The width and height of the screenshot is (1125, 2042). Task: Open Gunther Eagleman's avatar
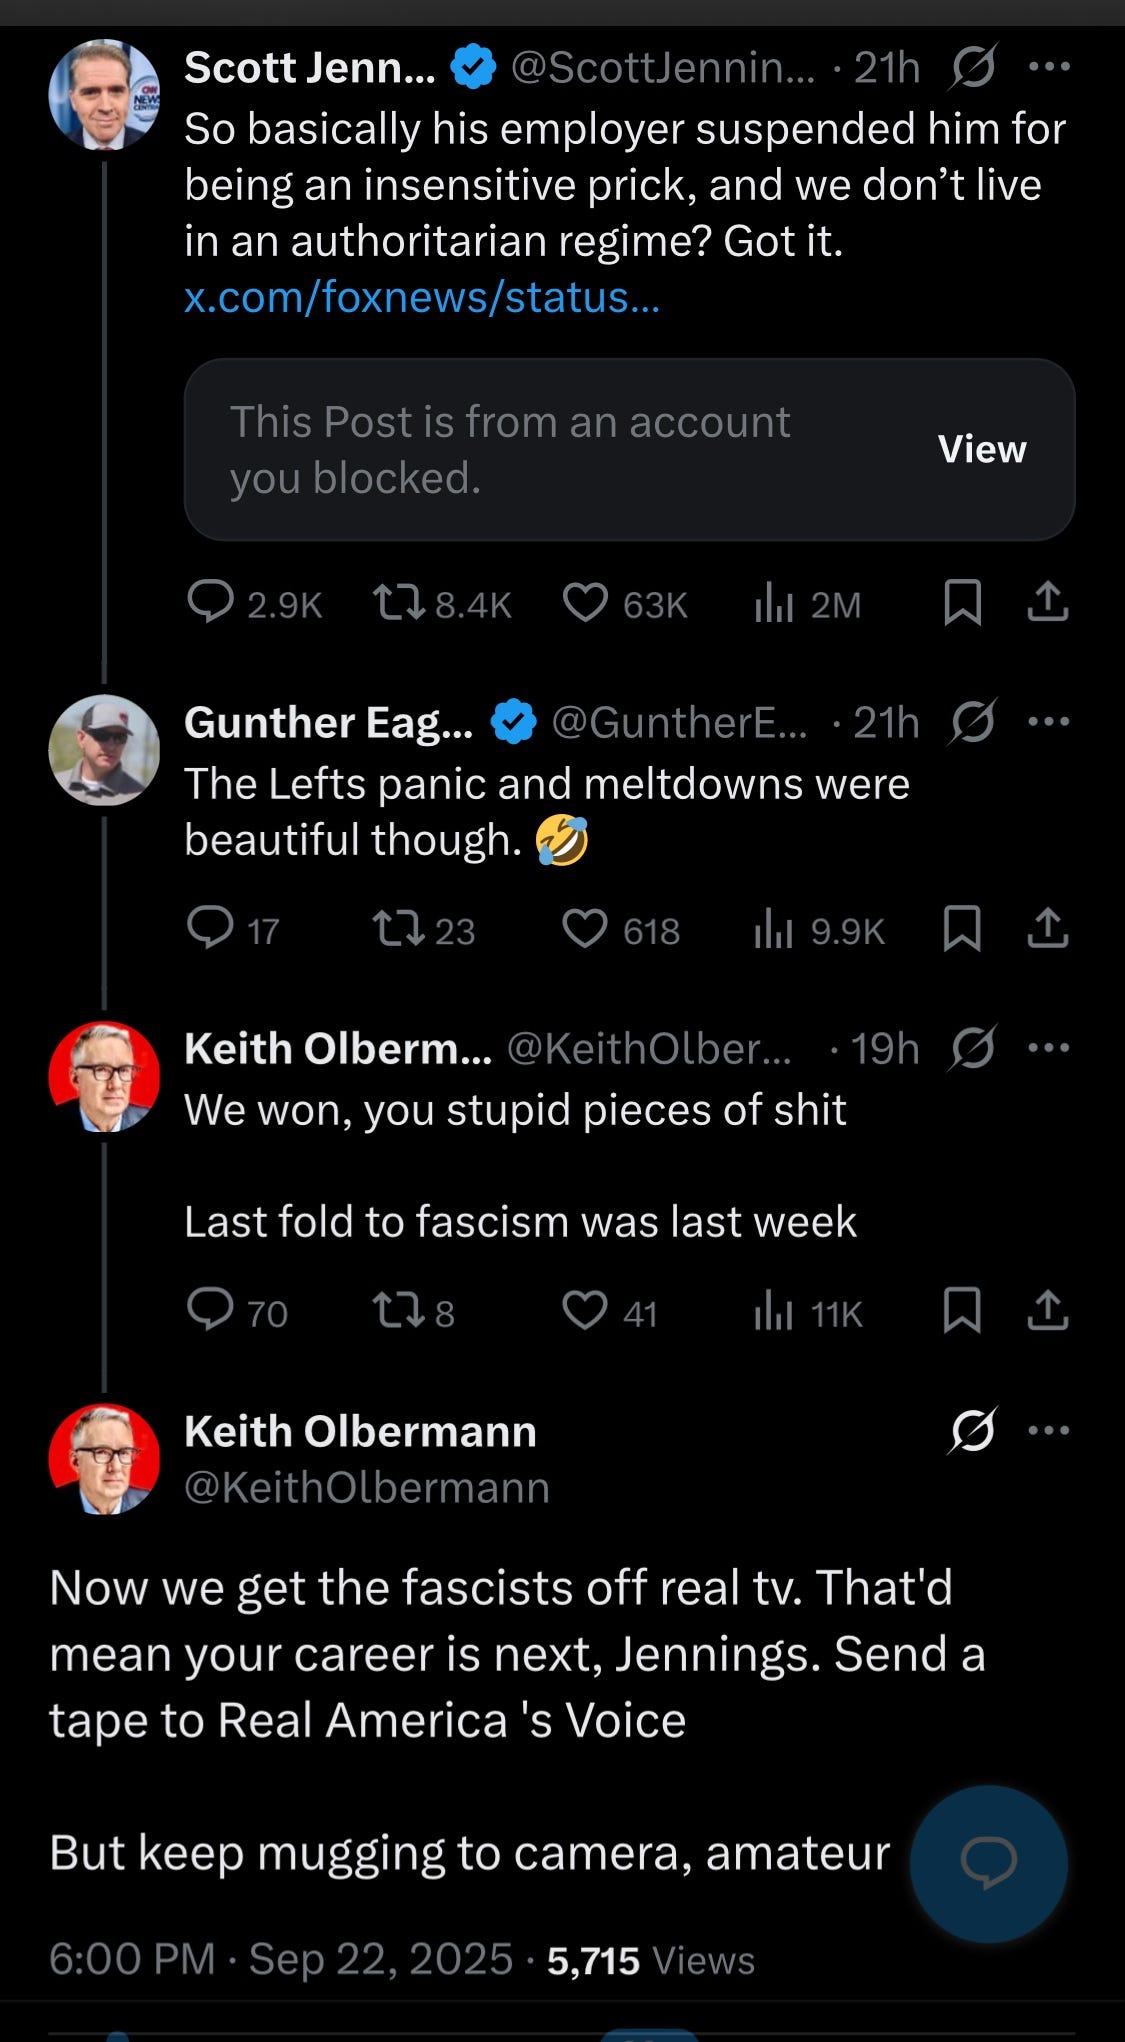coord(104,750)
